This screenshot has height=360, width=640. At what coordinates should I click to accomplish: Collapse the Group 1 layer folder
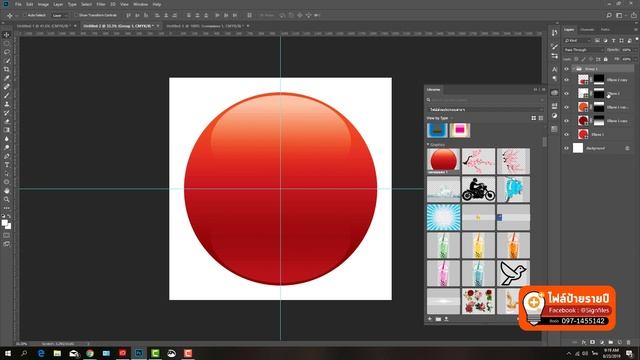coord(573,69)
